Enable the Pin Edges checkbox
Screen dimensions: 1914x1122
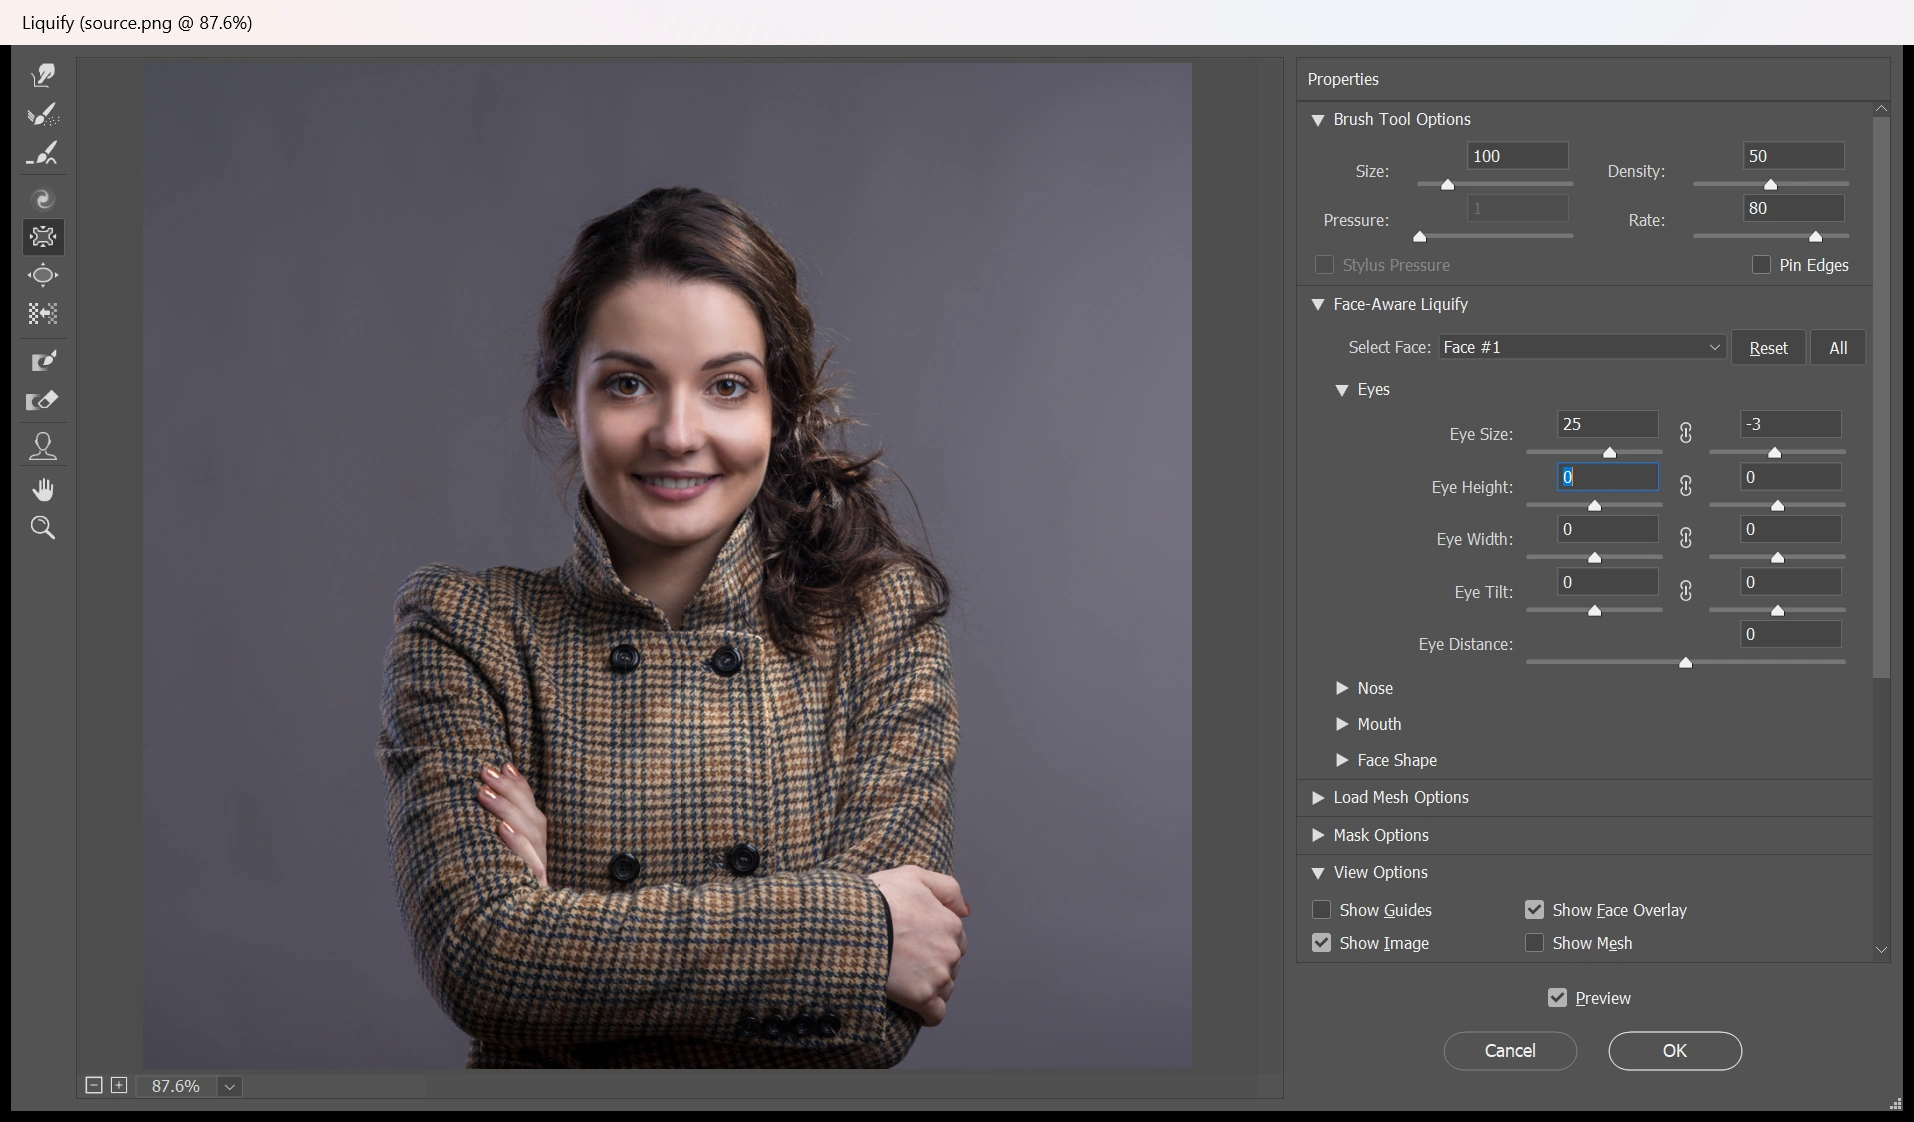tap(1762, 265)
